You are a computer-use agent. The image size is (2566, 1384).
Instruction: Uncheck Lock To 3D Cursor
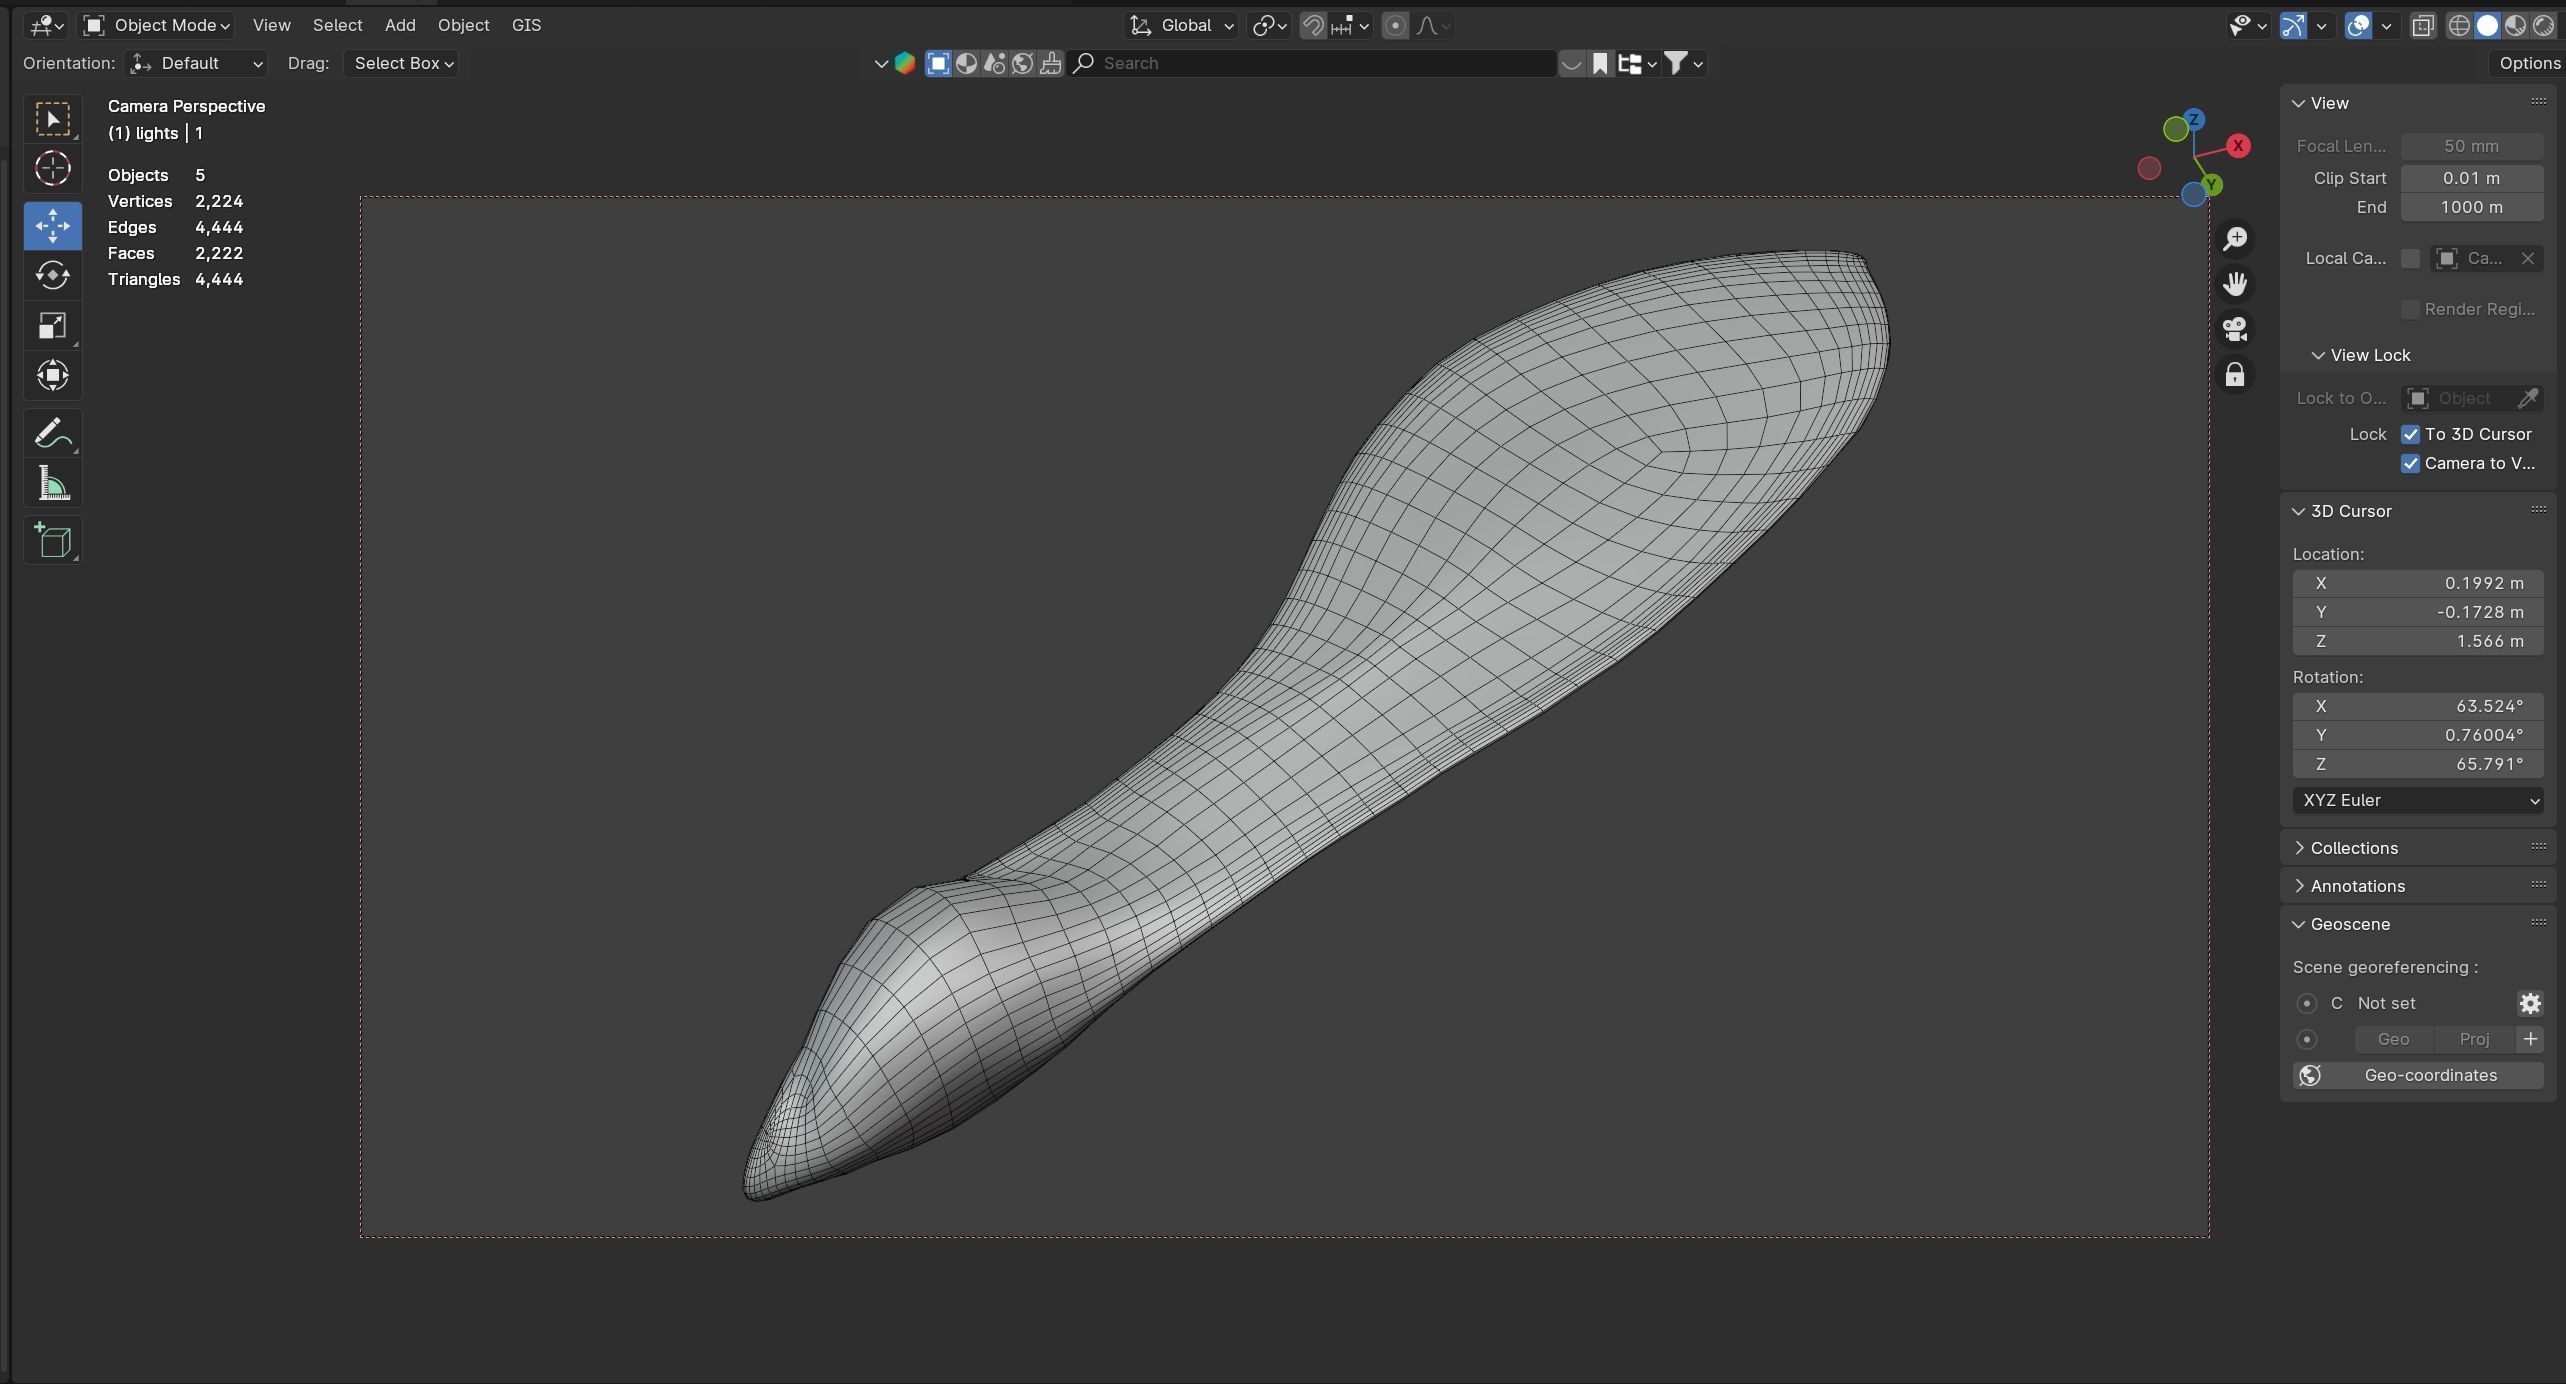(x=2410, y=434)
